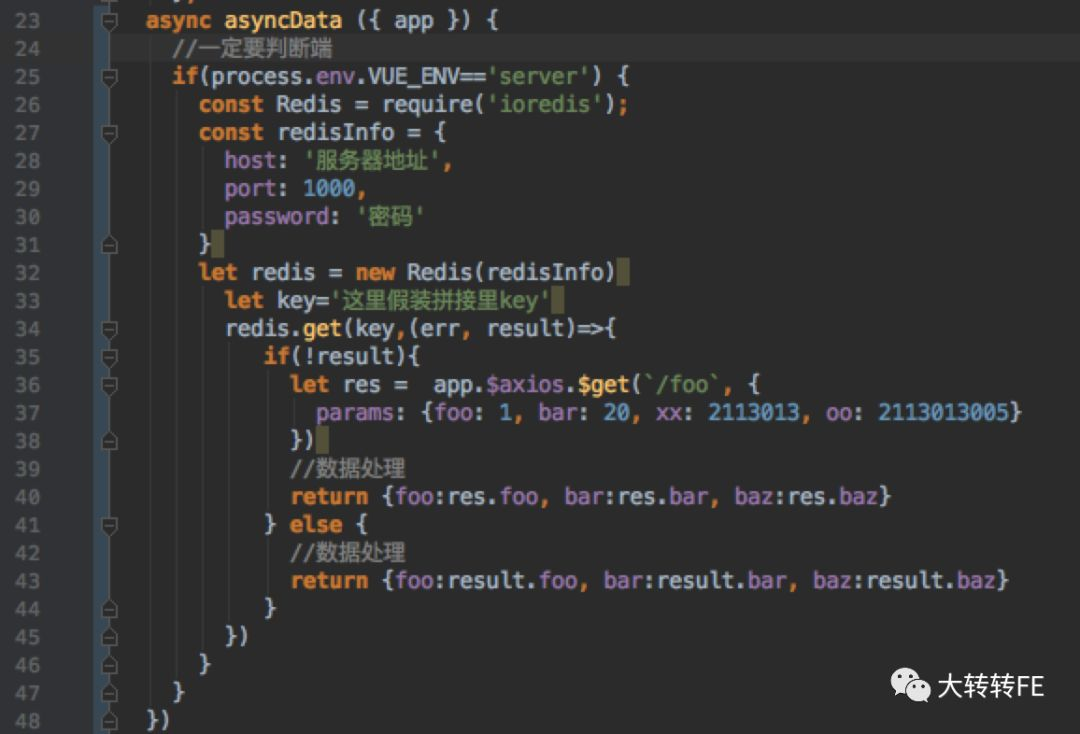1080x734 pixels.
Task: Collapse the if process.env block on line 25
Action: tap(110, 77)
